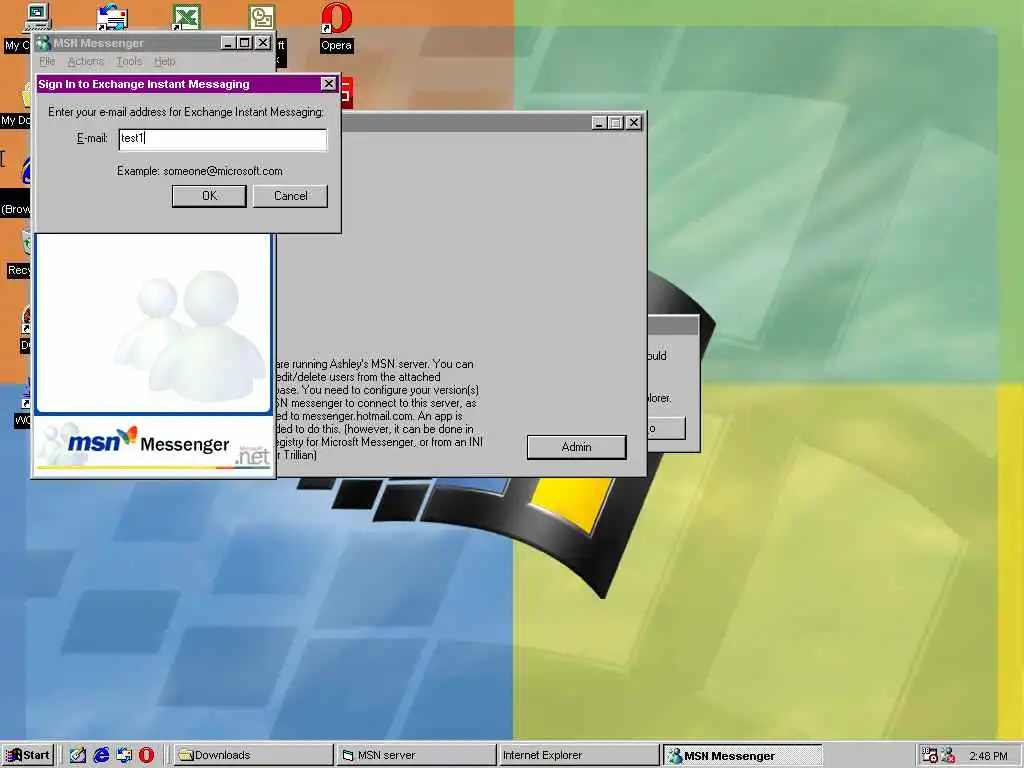Open the Start menu
The height and width of the screenshot is (768, 1024).
click(x=27, y=755)
